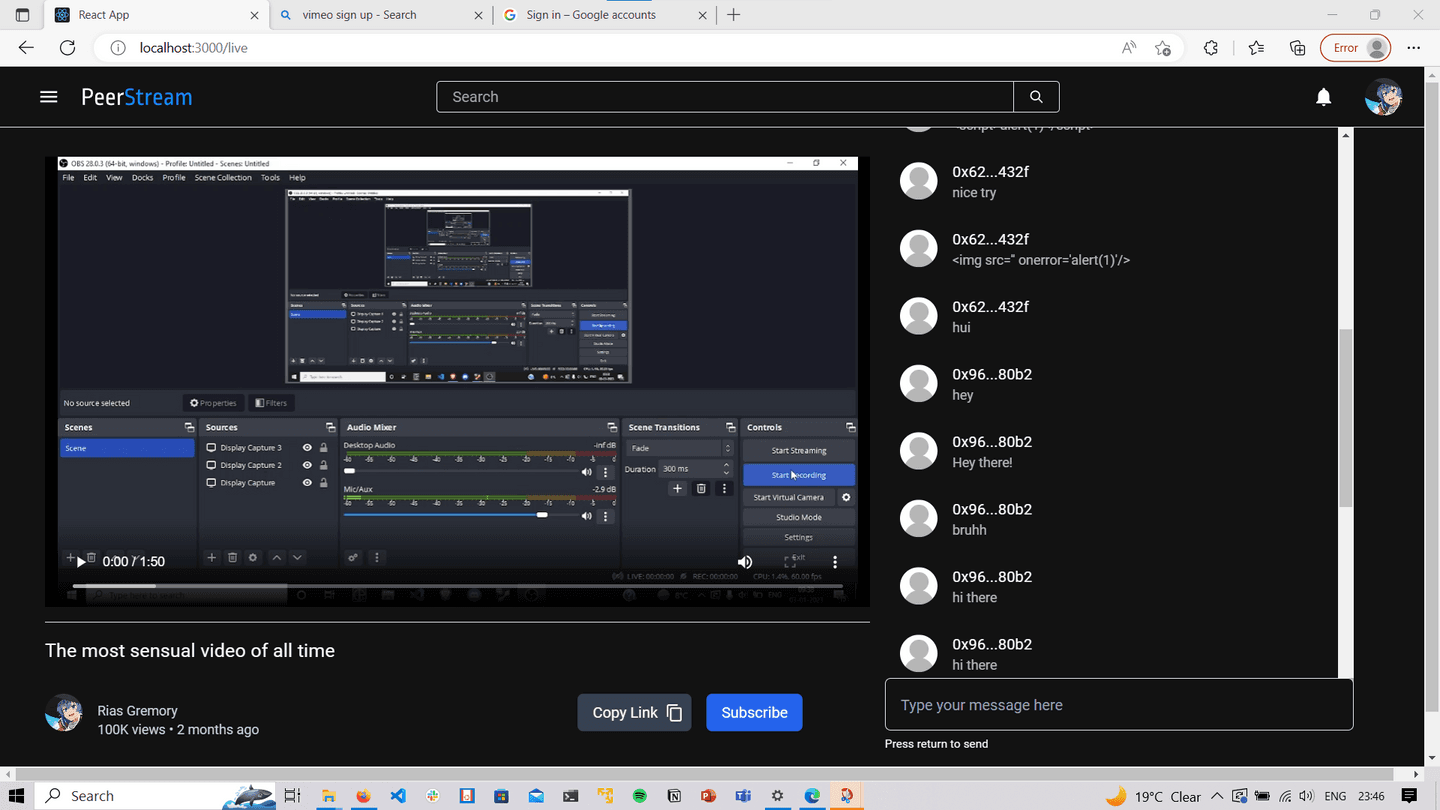Show hidden system tray icons
1440x810 pixels.
[1217, 796]
